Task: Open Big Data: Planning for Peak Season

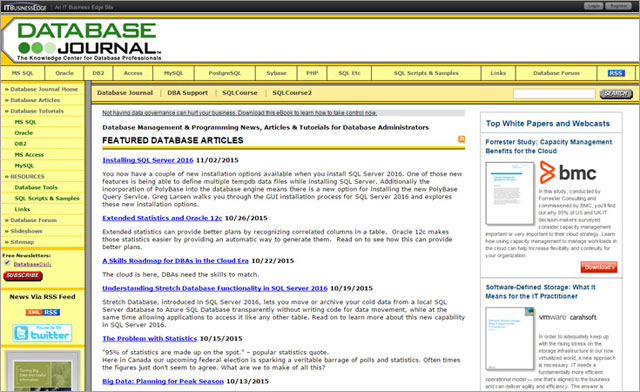Action: pyautogui.click(x=163, y=381)
